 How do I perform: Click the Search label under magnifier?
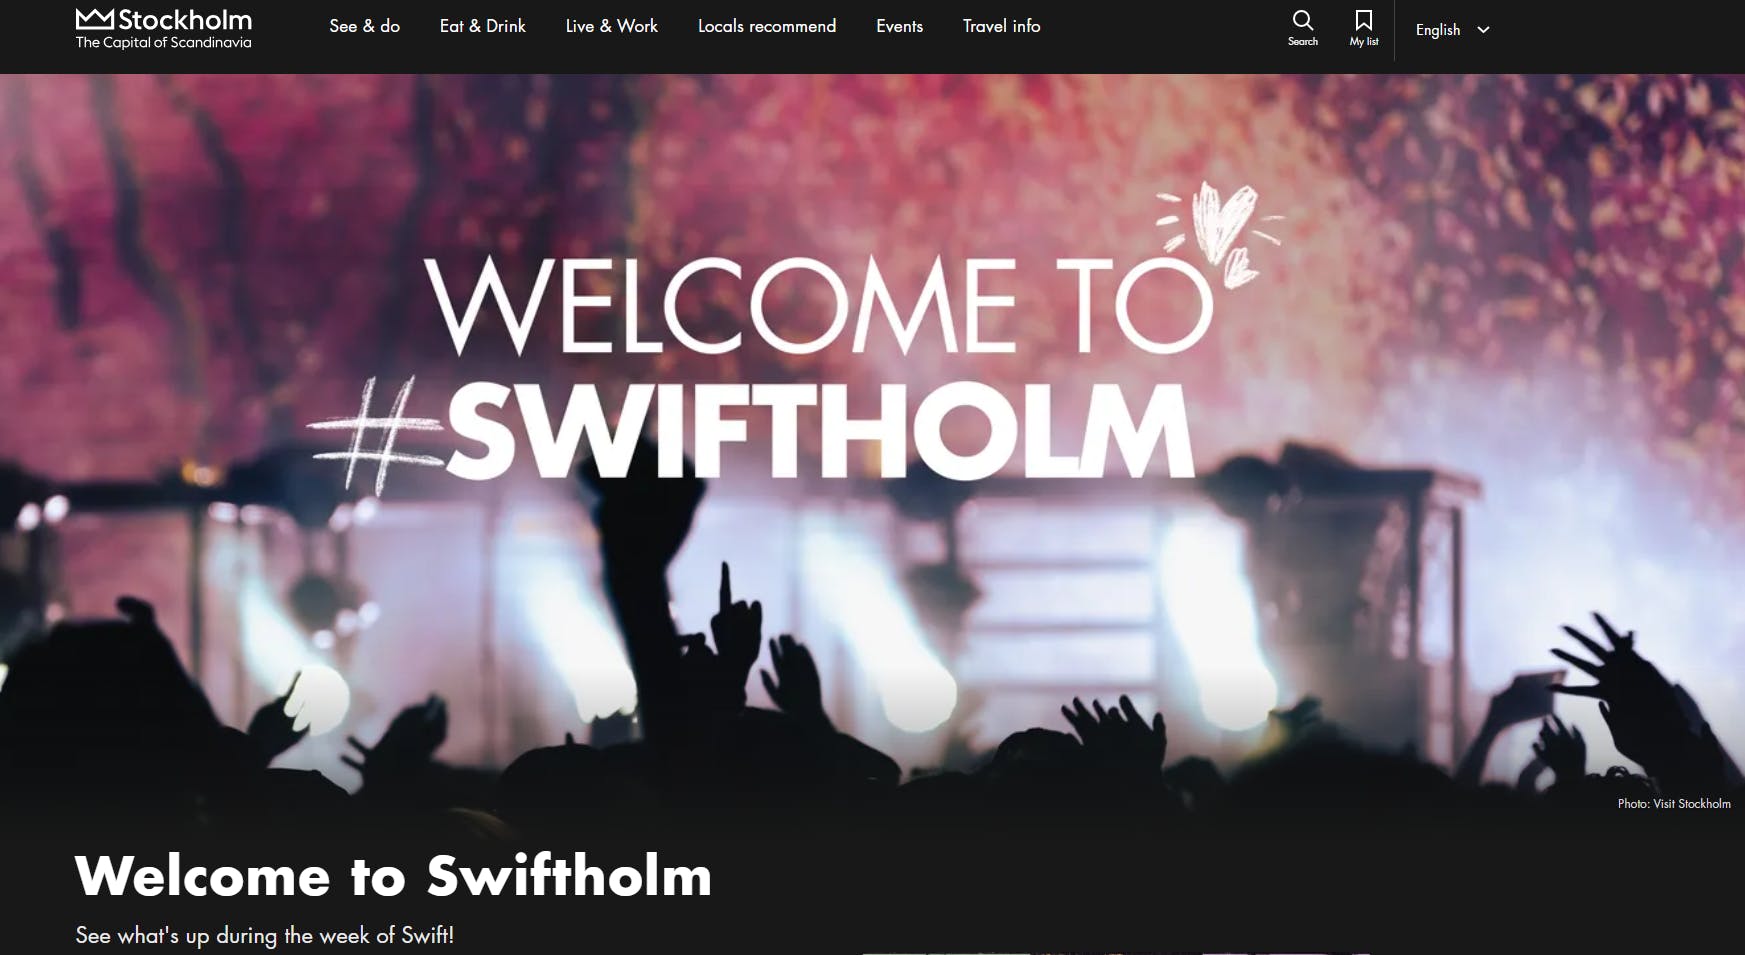click(1302, 42)
